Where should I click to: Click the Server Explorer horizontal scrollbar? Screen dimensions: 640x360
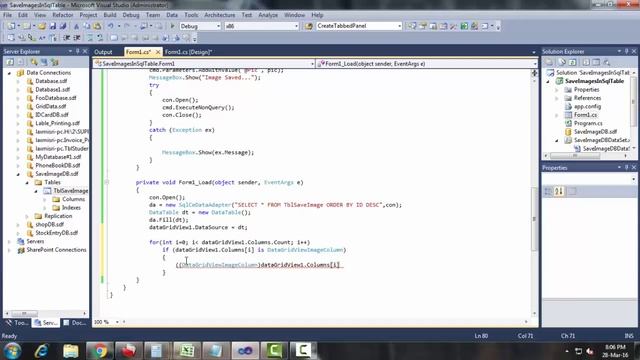click(x=24, y=313)
